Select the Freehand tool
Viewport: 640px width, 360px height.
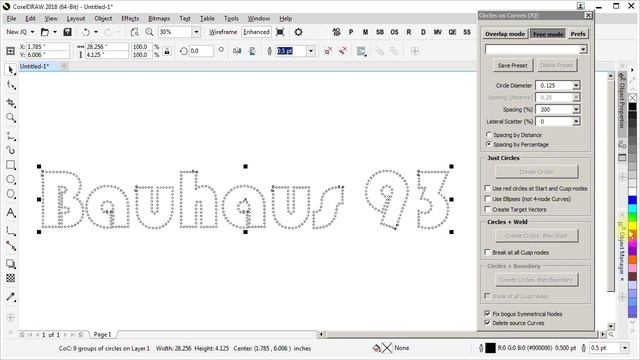[11, 136]
